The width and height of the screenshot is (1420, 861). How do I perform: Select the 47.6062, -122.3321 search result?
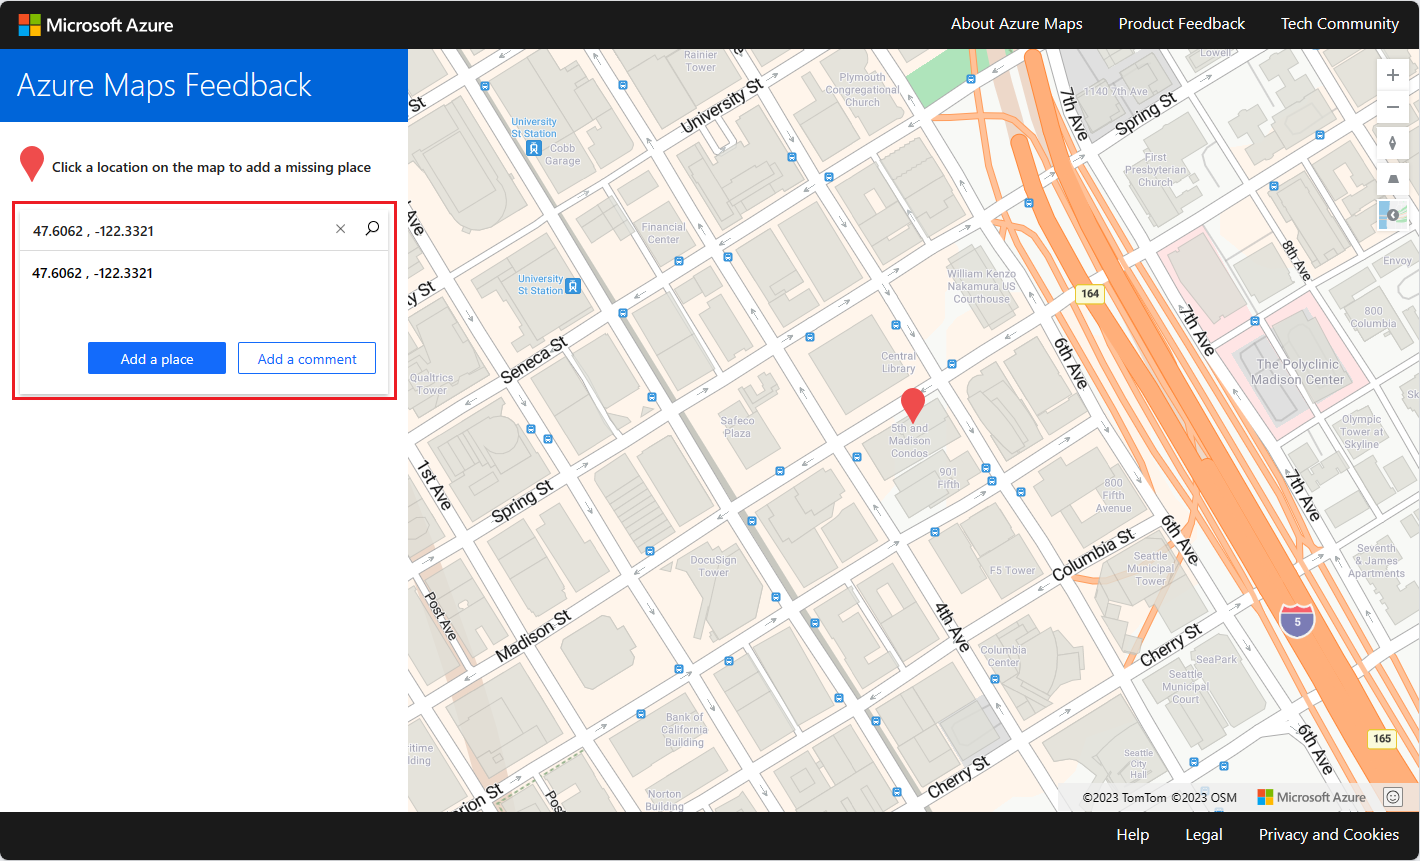93,273
